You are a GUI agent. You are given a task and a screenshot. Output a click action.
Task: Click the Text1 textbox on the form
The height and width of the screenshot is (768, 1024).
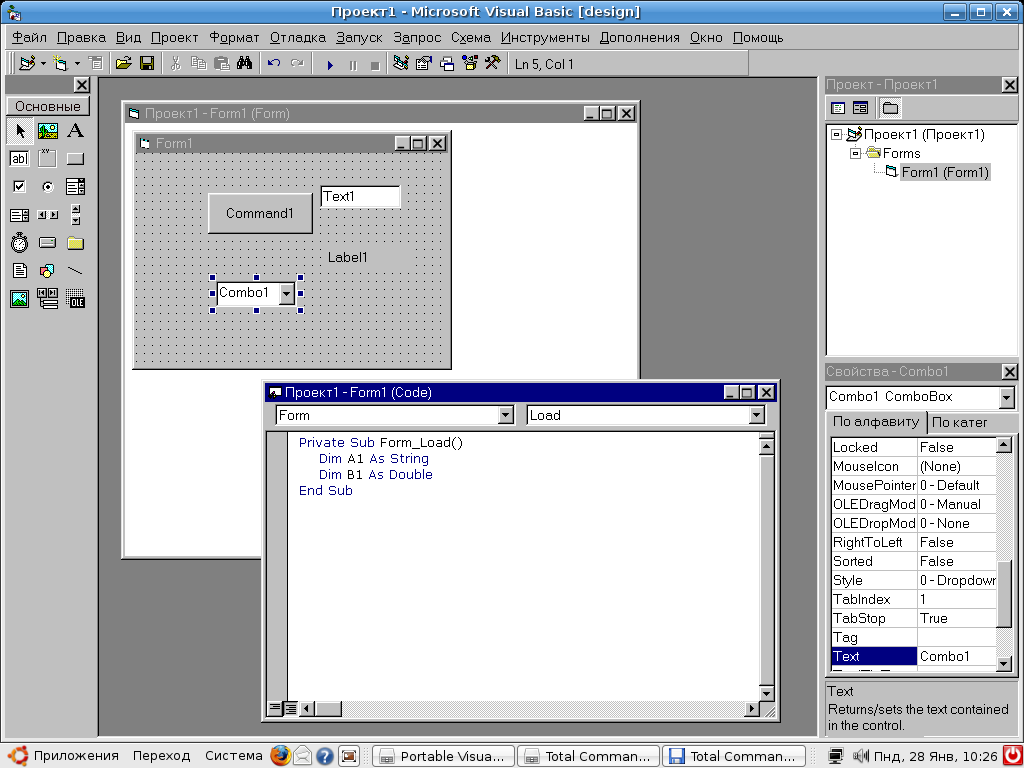(360, 197)
